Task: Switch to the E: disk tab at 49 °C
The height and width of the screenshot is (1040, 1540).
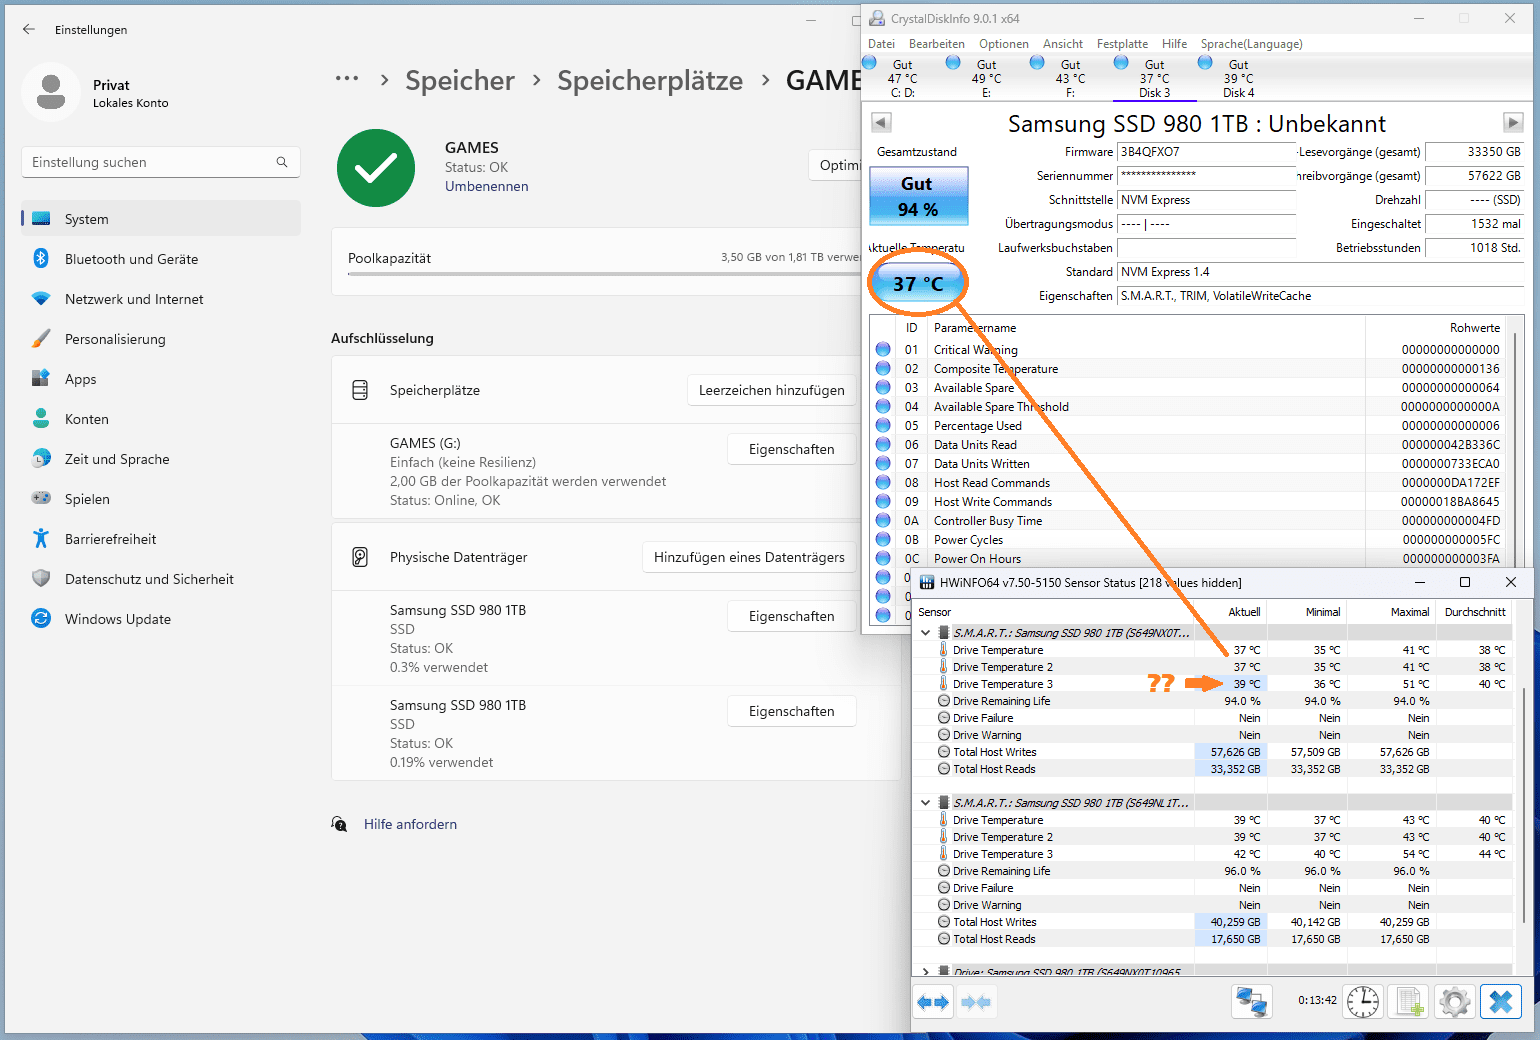Action: 986,78
